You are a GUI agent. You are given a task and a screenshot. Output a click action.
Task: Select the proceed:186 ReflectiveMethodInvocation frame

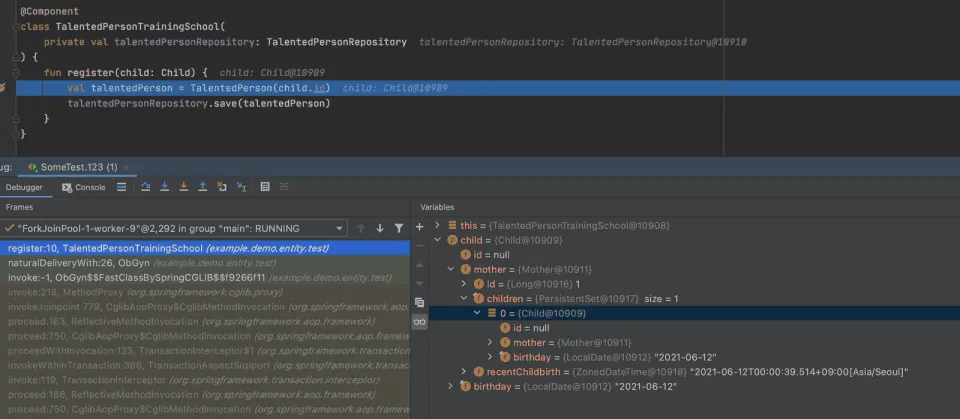[x=204, y=394]
